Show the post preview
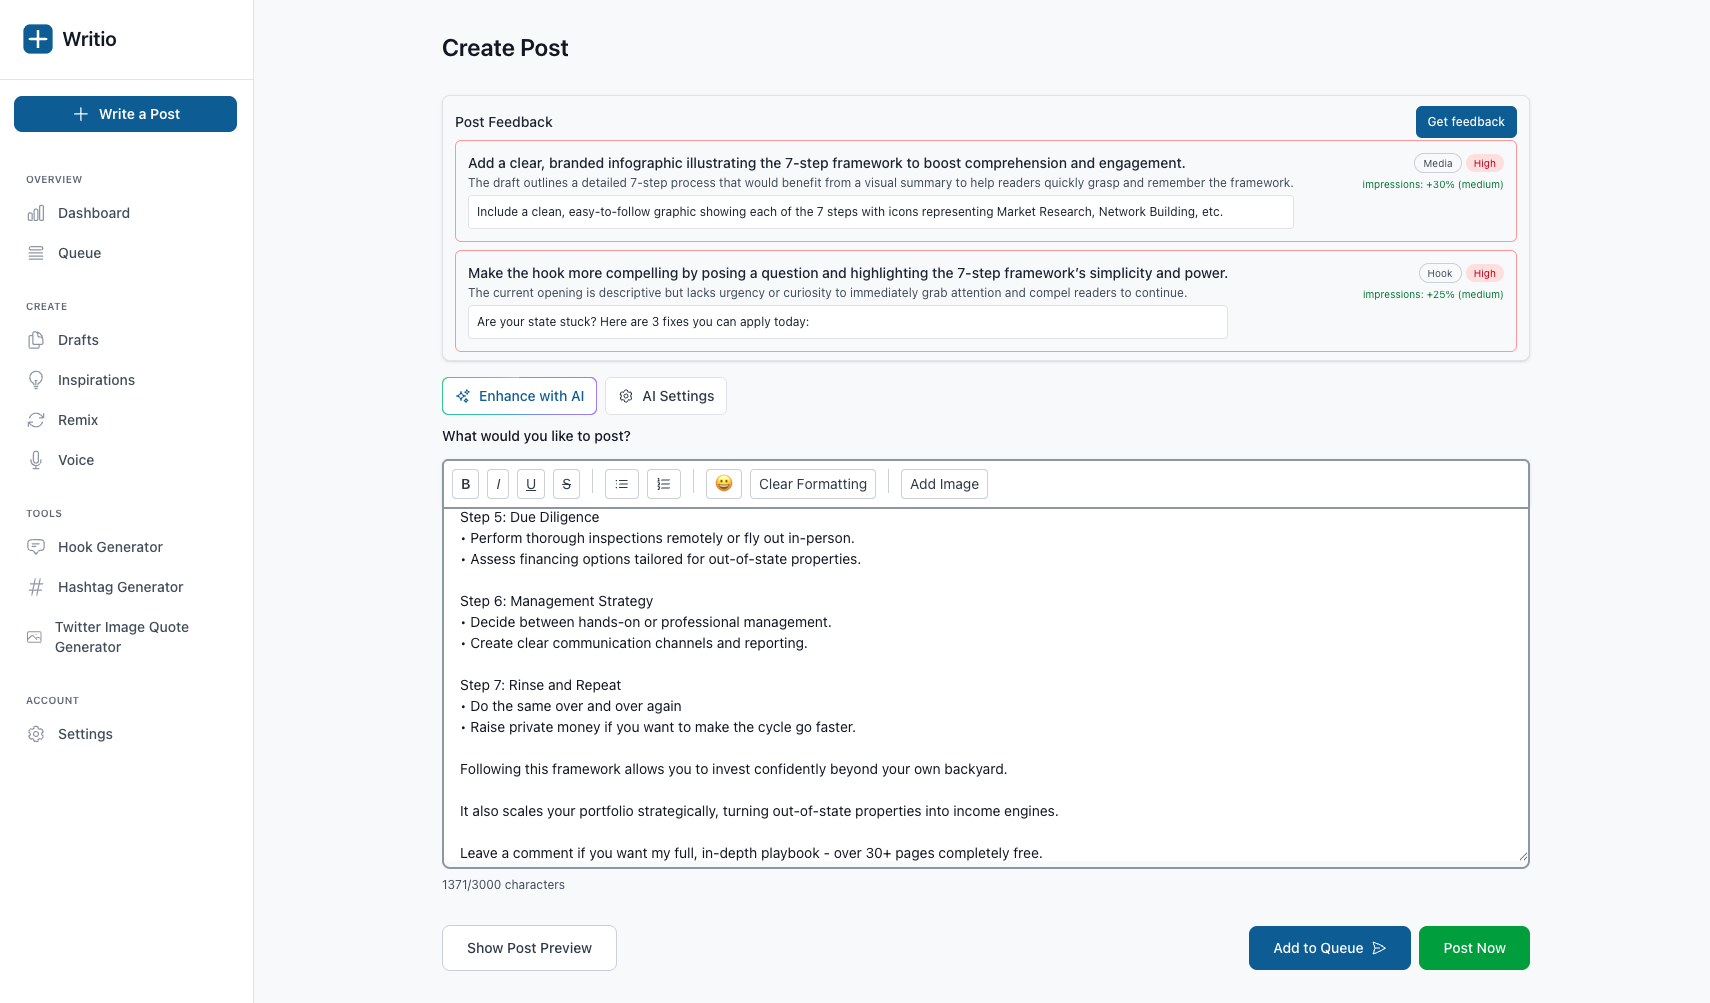Viewport: 1710px width, 1003px height. pos(528,947)
